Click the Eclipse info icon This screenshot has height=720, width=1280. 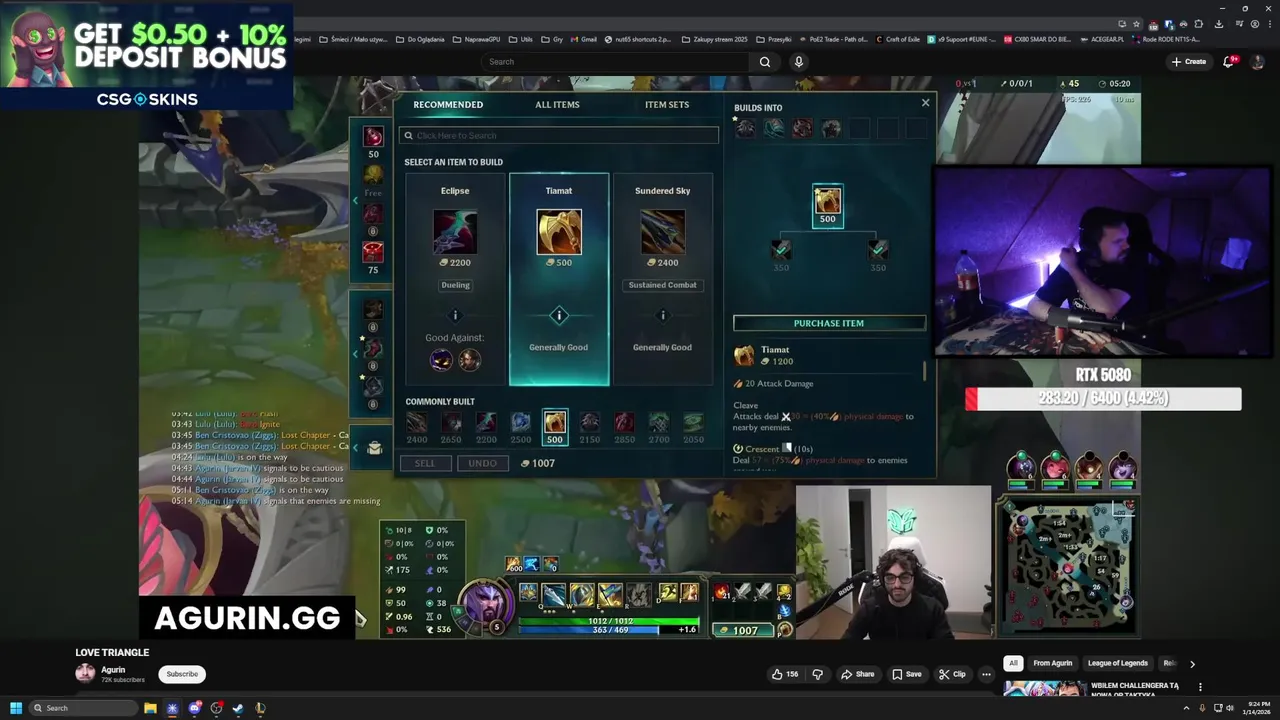[x=455, y=316]
